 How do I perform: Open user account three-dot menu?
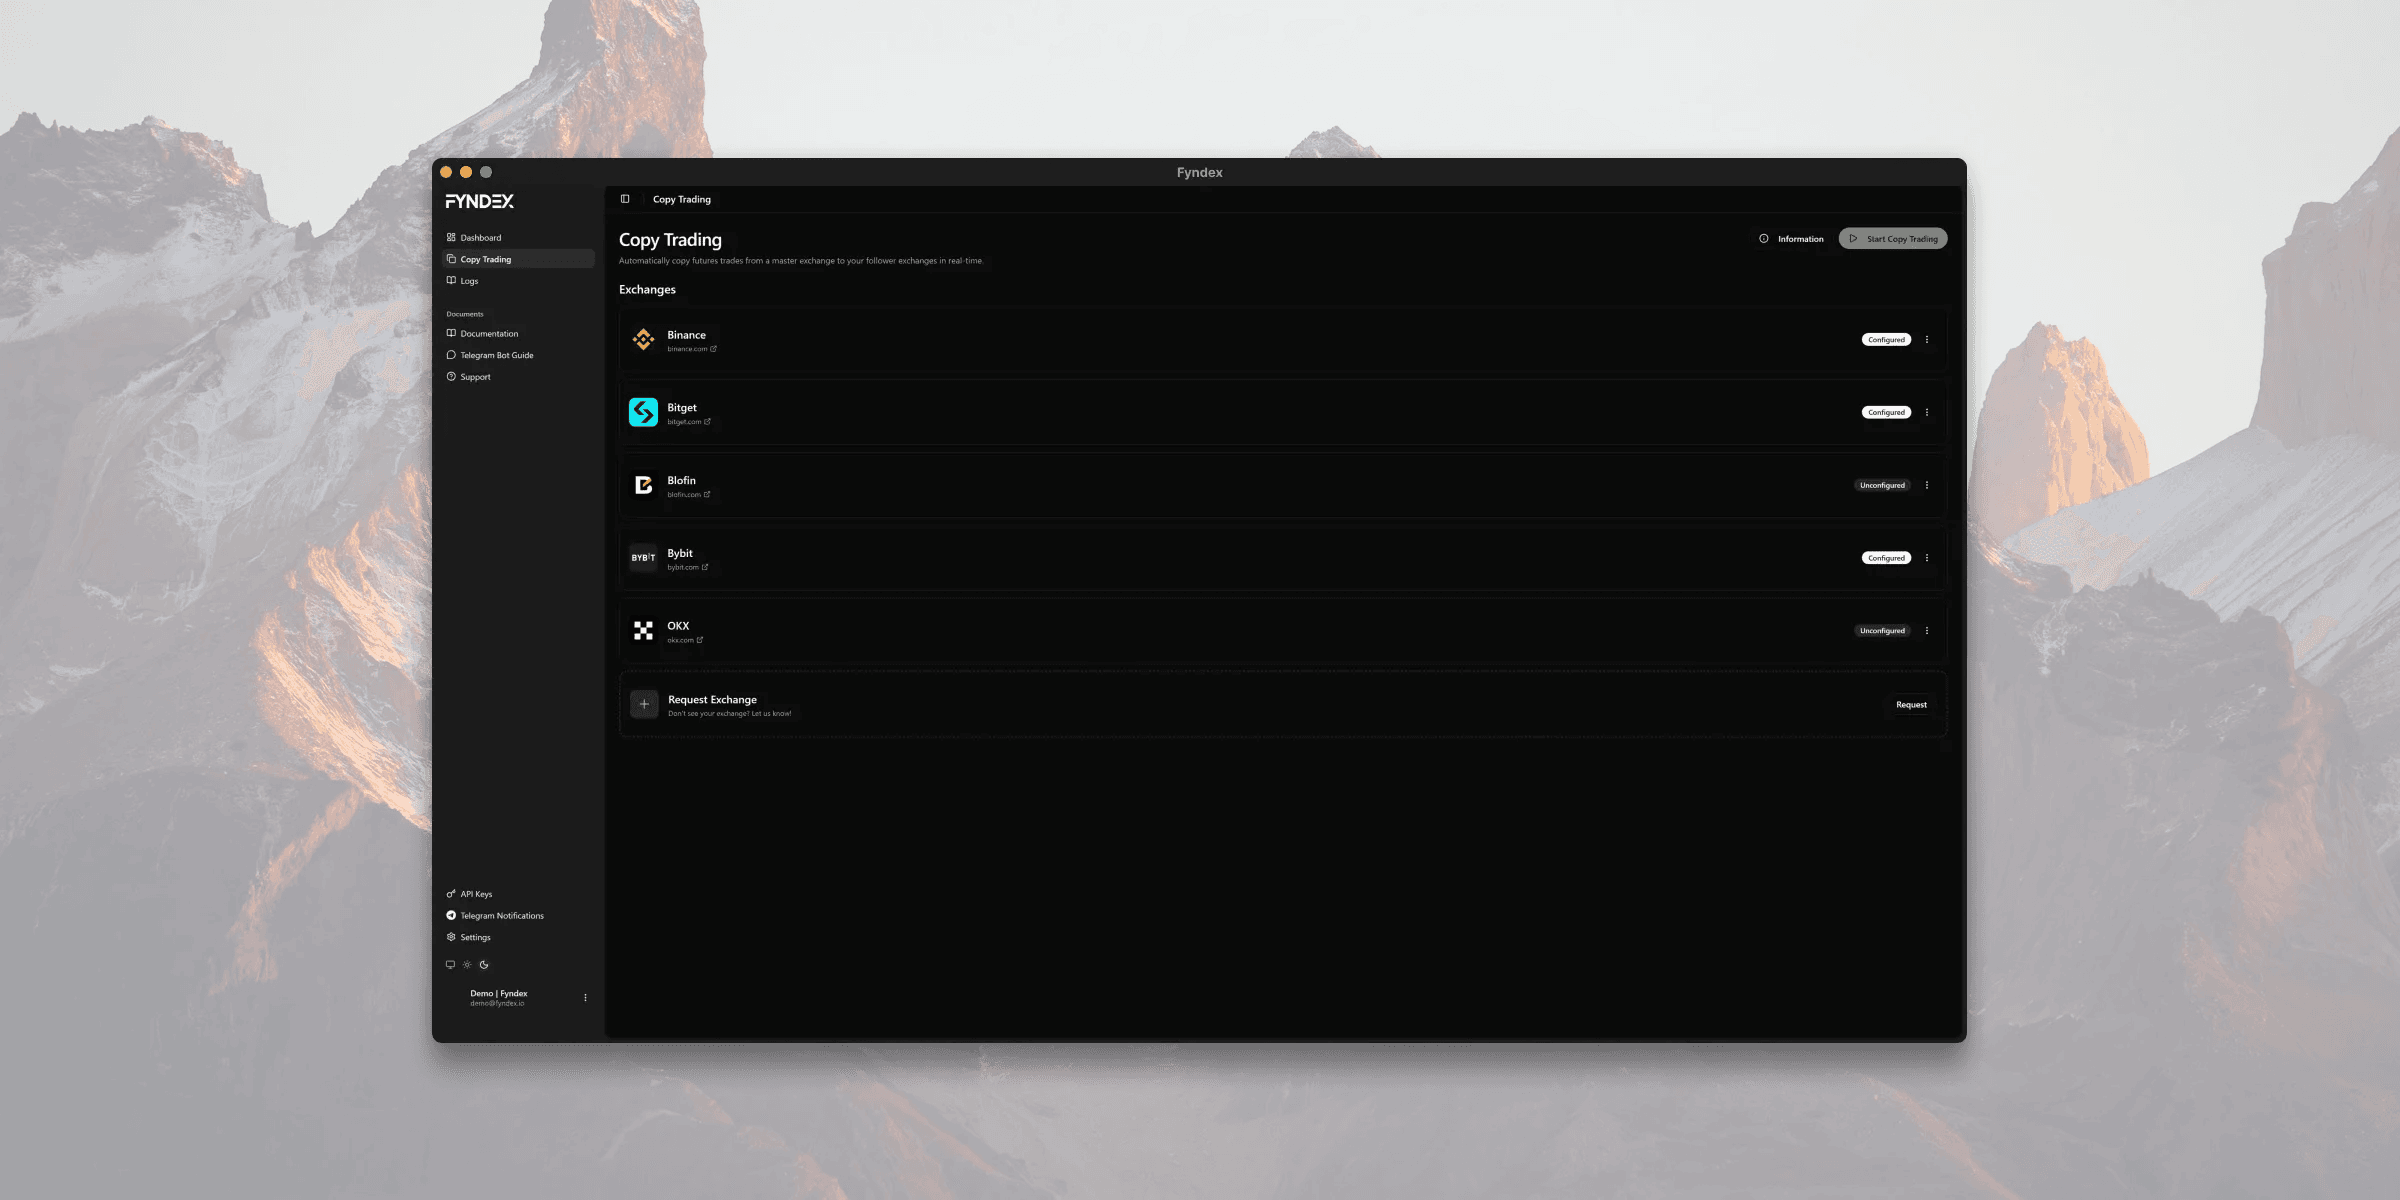tap(585, 998)
